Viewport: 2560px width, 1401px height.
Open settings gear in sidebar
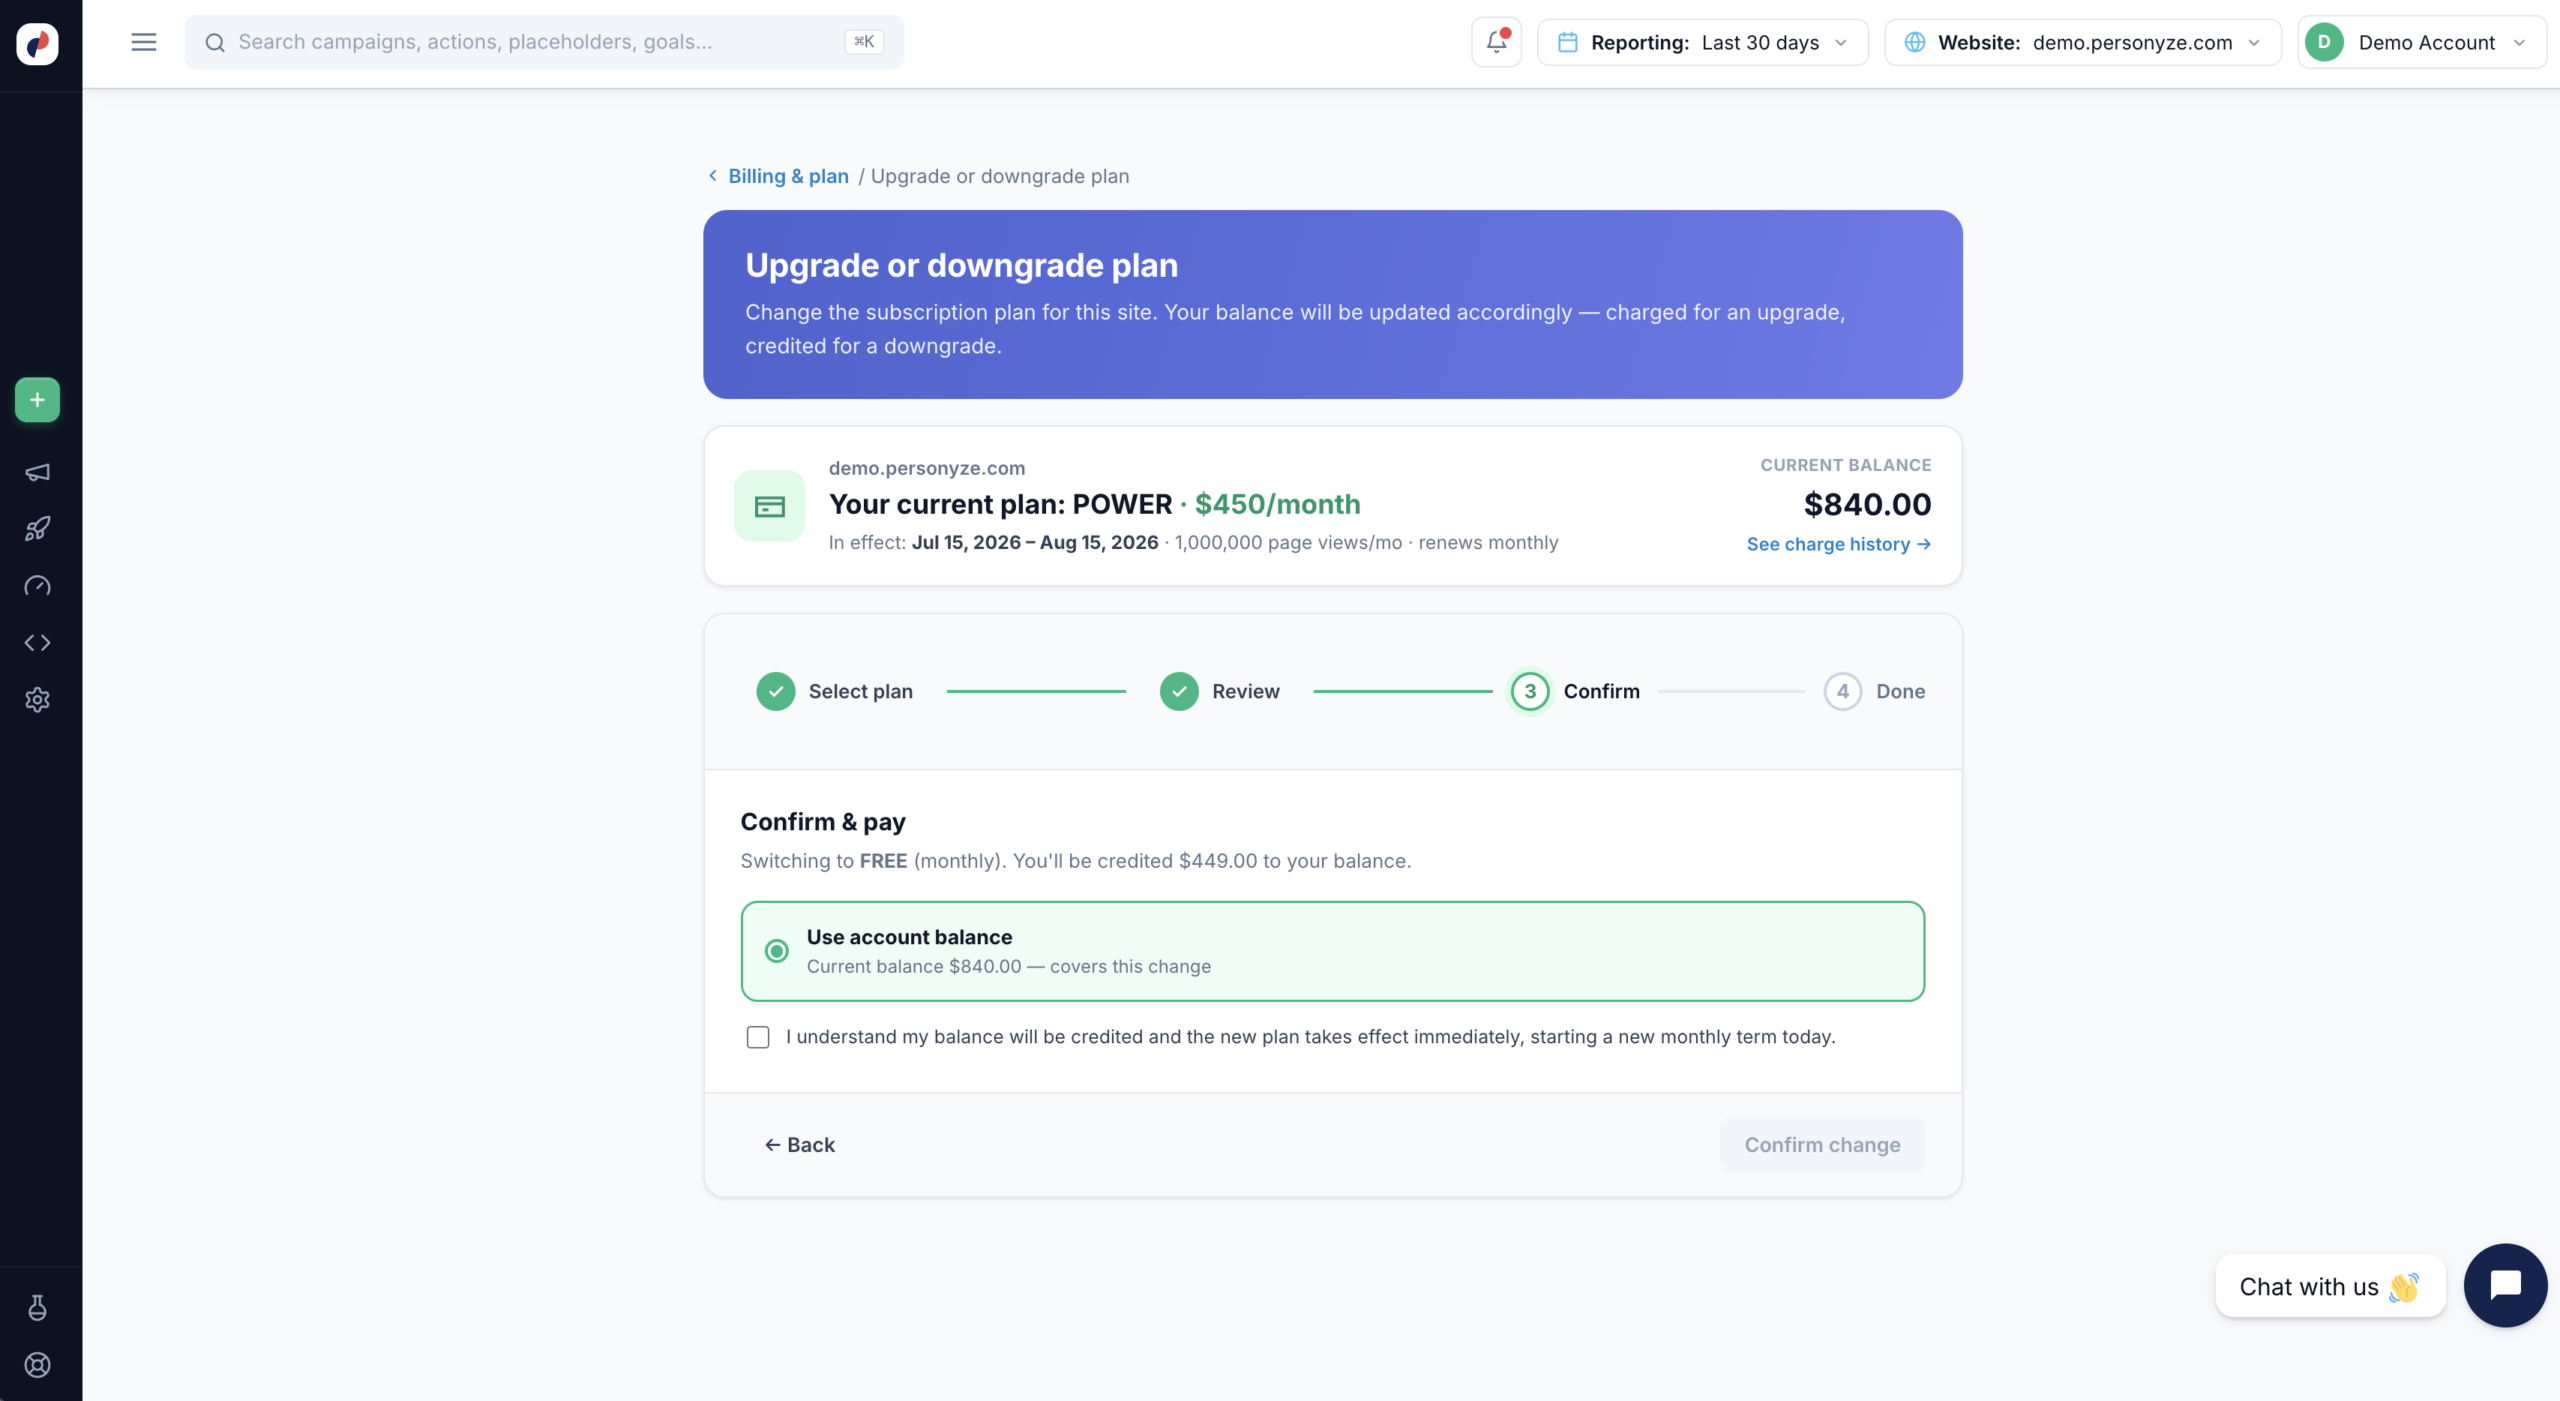(x=37, y=700)
